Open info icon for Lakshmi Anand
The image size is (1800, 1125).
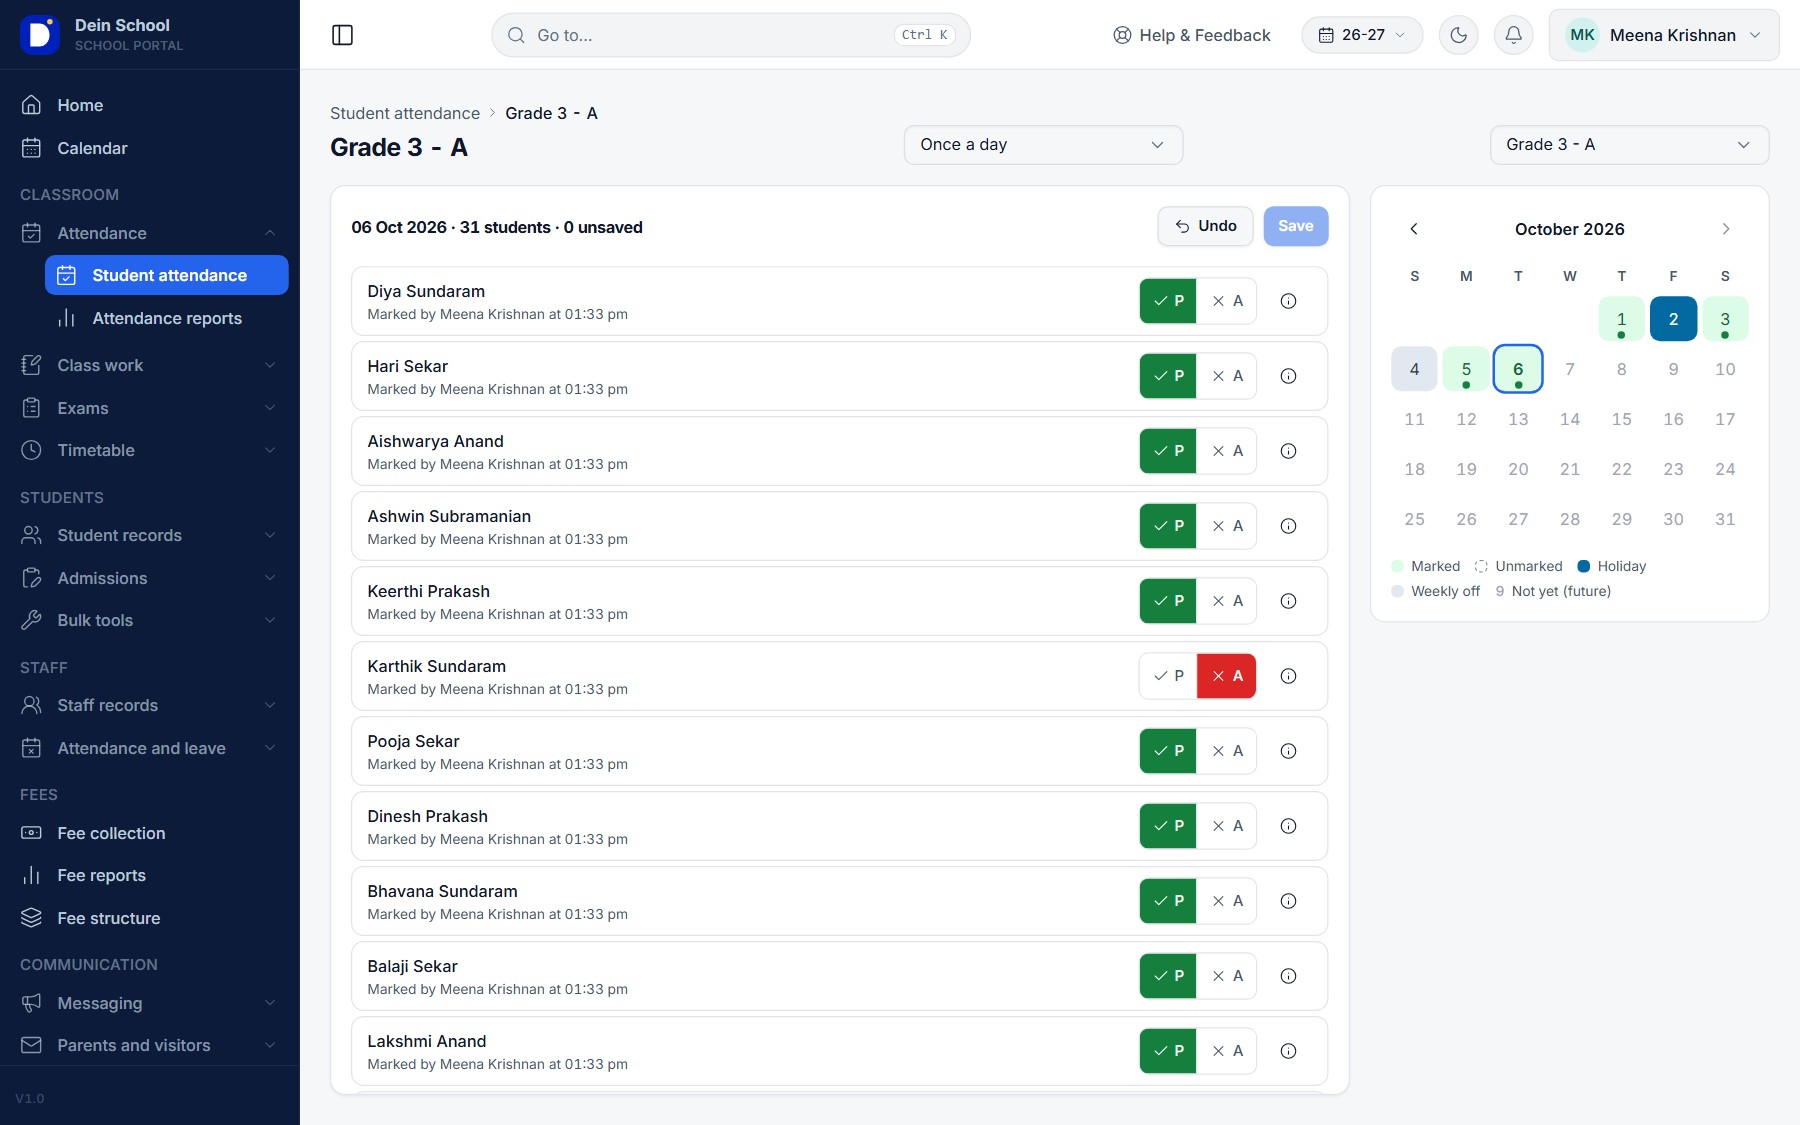1289,1051
